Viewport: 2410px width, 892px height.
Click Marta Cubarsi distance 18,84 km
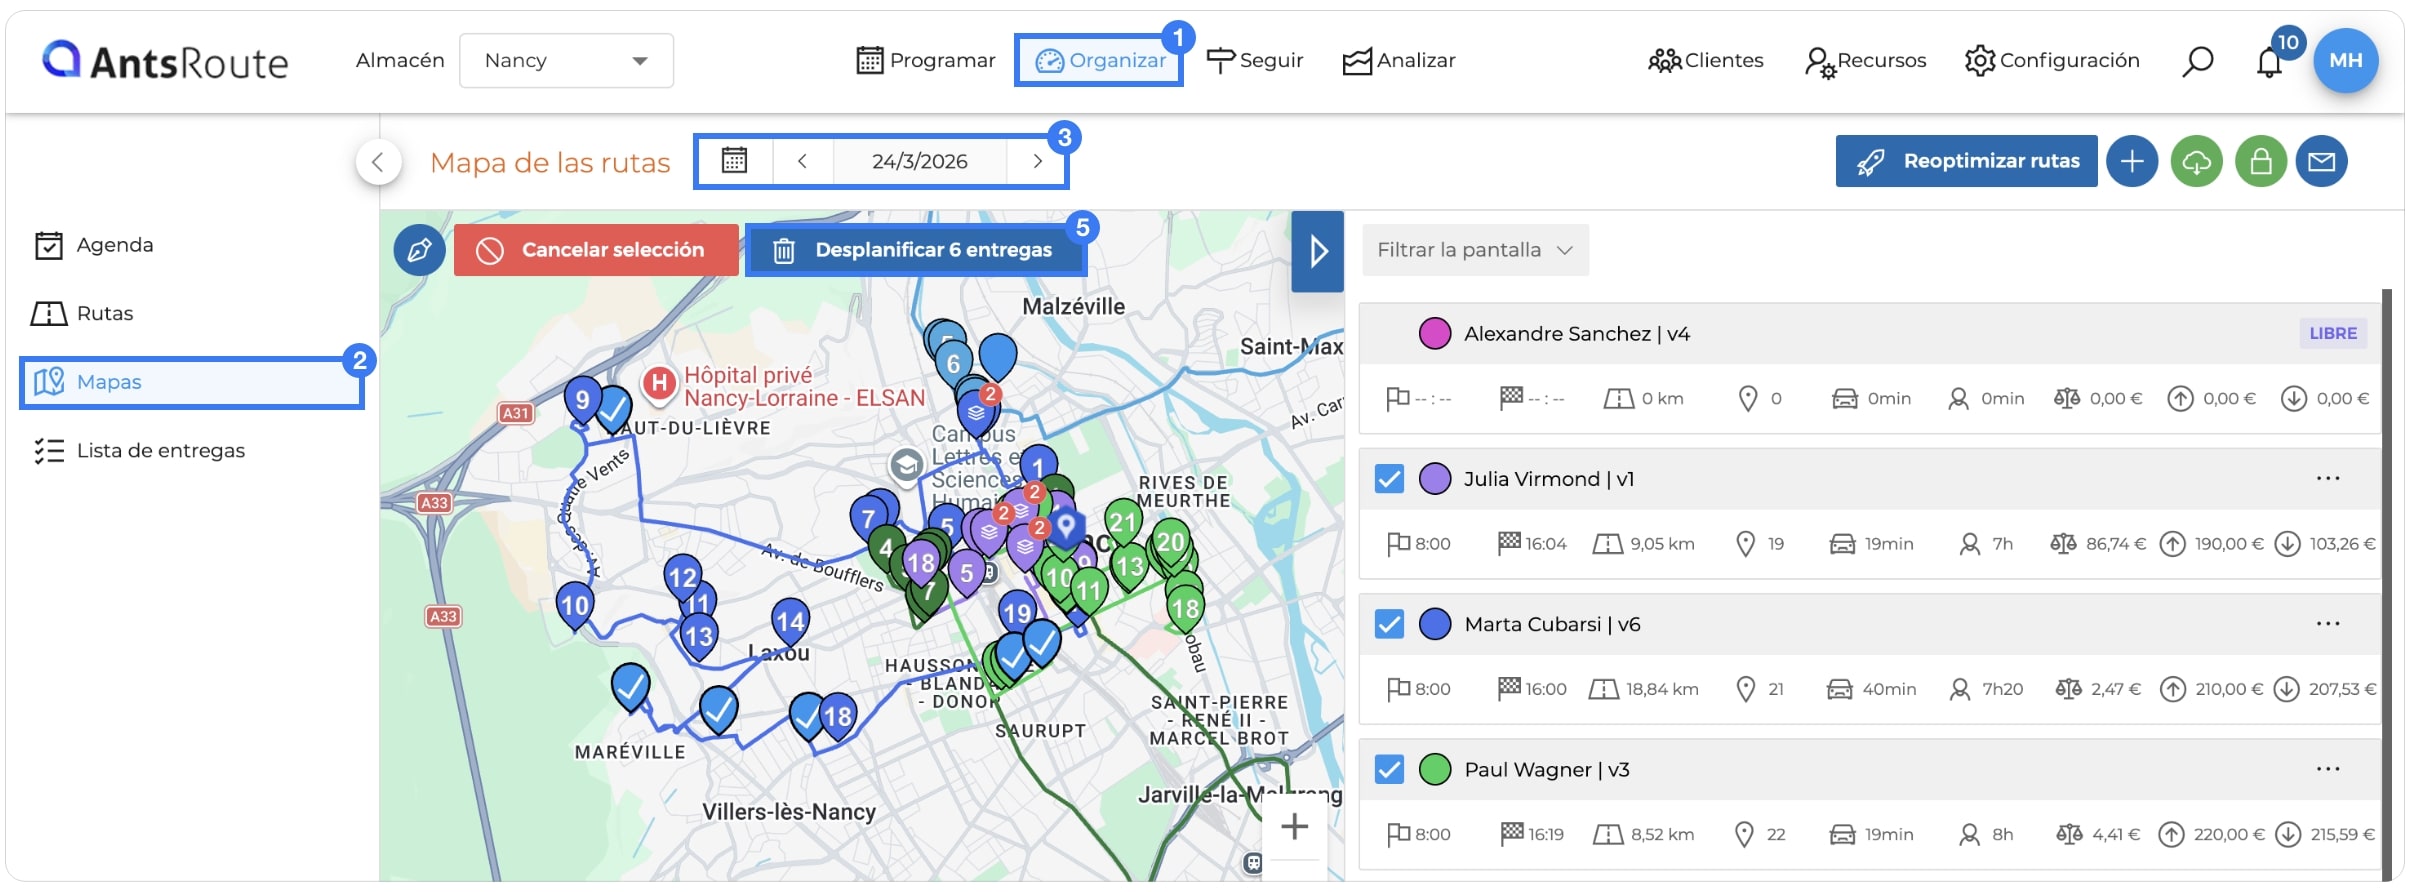click(1644, 689)
